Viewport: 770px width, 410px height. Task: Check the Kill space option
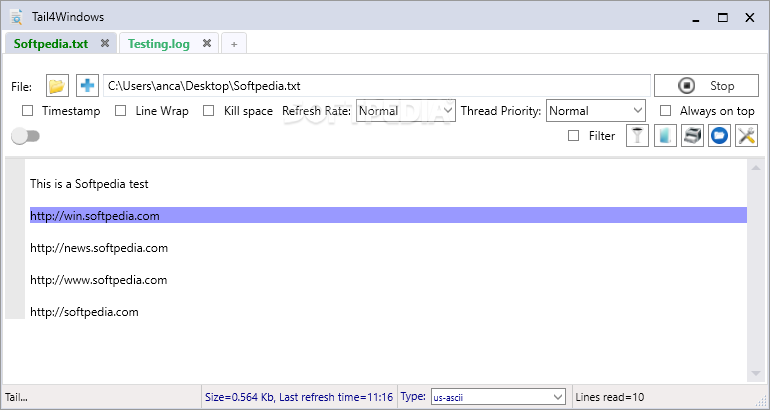pos(209,111)
